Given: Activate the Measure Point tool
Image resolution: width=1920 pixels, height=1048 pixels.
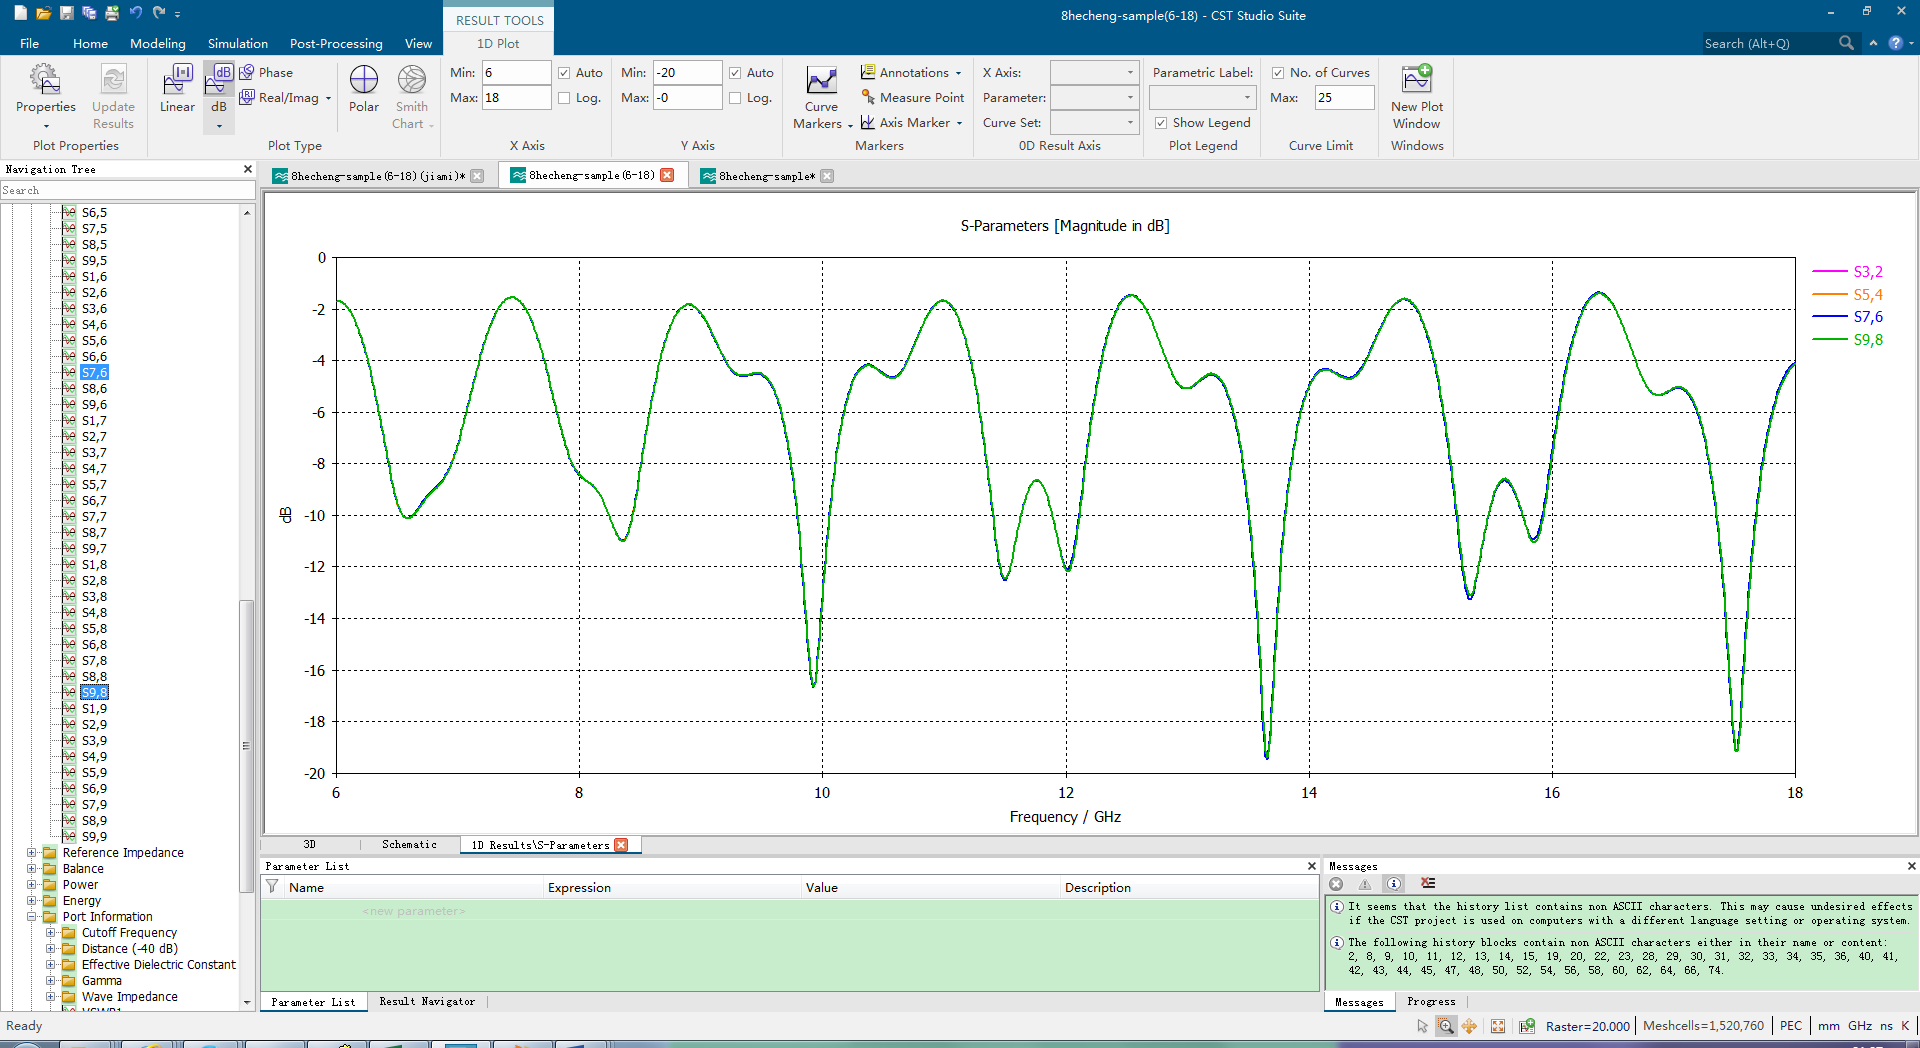Looking at the screenshot, I should [x=912, y=97].
